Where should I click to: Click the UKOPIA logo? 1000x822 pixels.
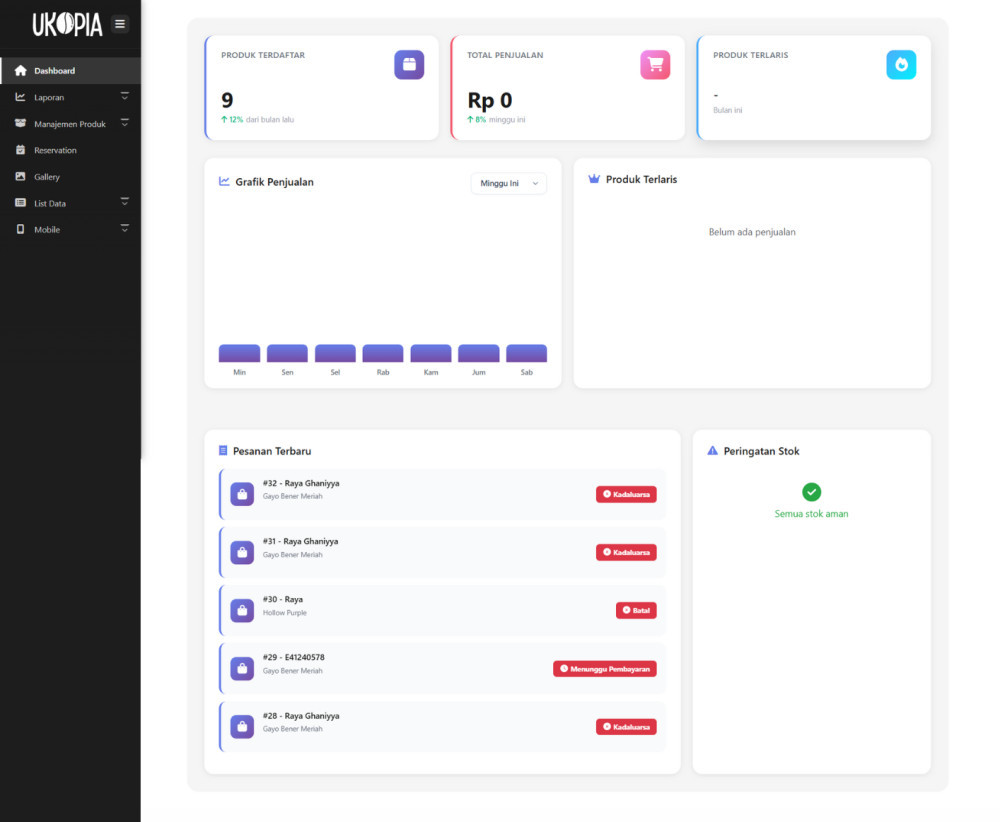point(67,24)
